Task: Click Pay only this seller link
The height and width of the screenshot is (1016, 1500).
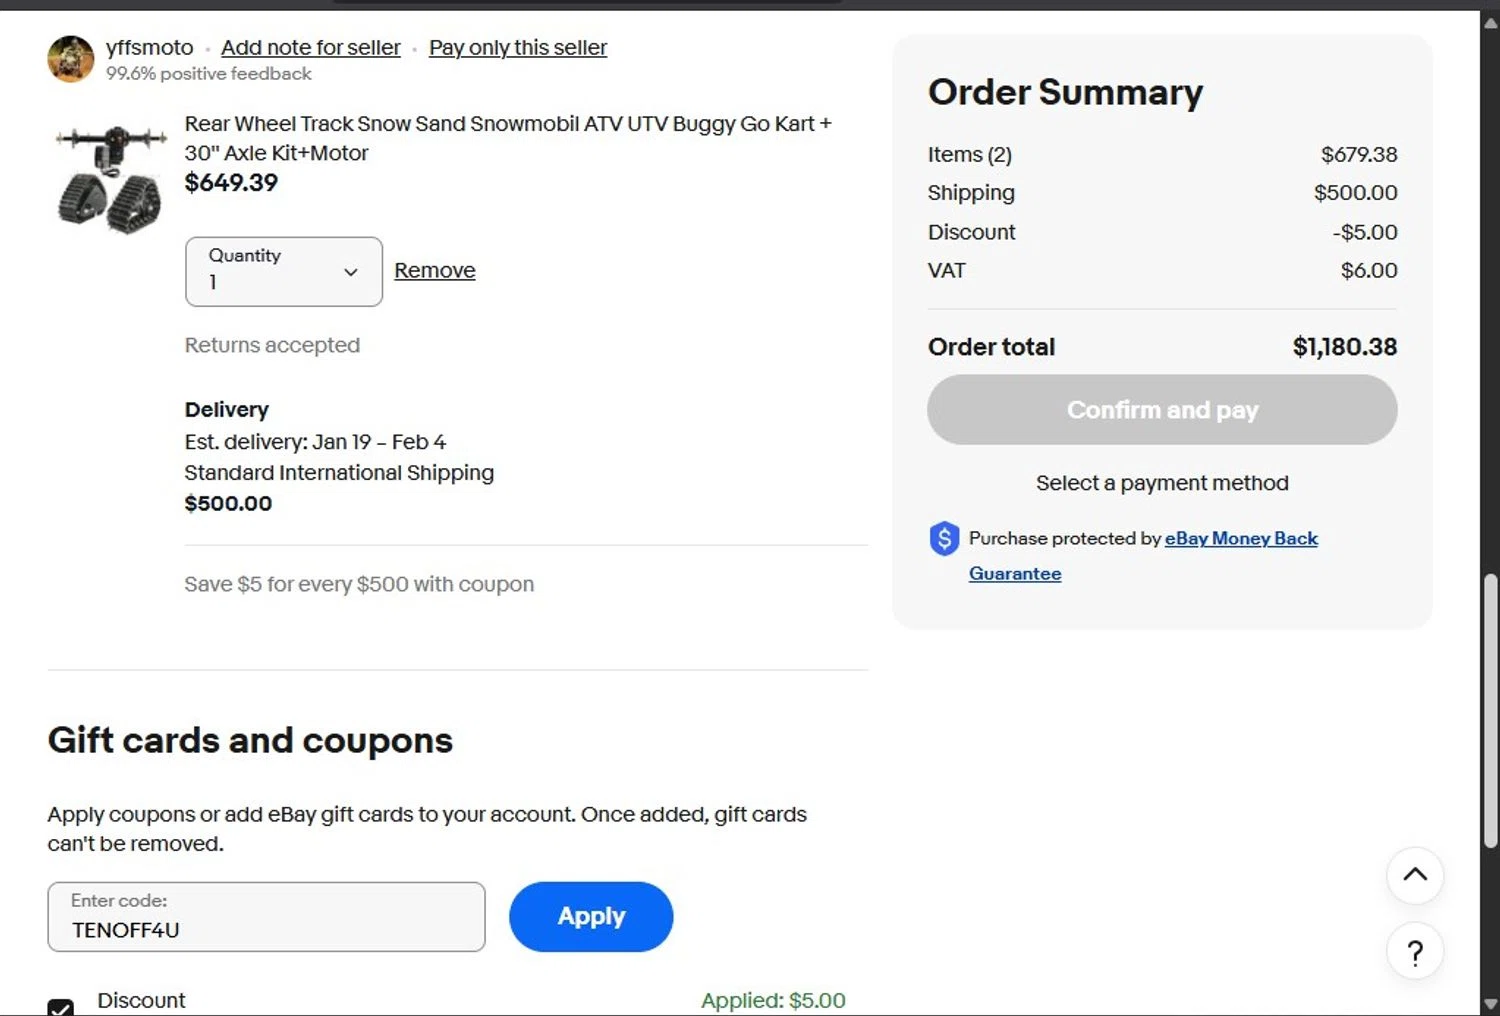Action: [x=517, y=47]
